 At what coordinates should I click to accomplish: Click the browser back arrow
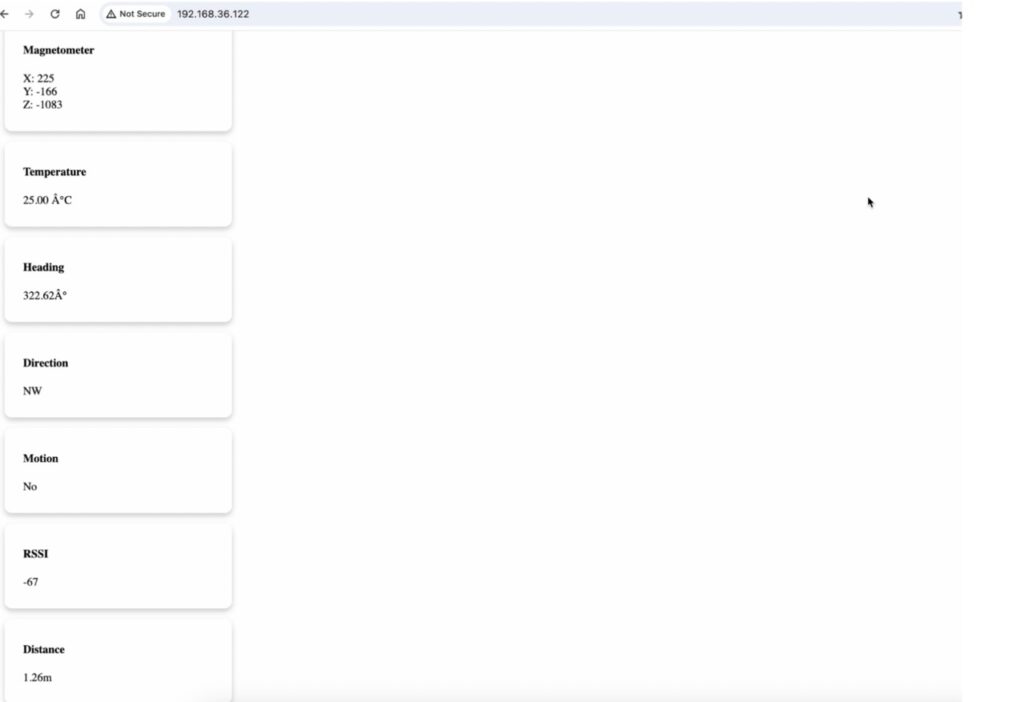tap(5, 14)
